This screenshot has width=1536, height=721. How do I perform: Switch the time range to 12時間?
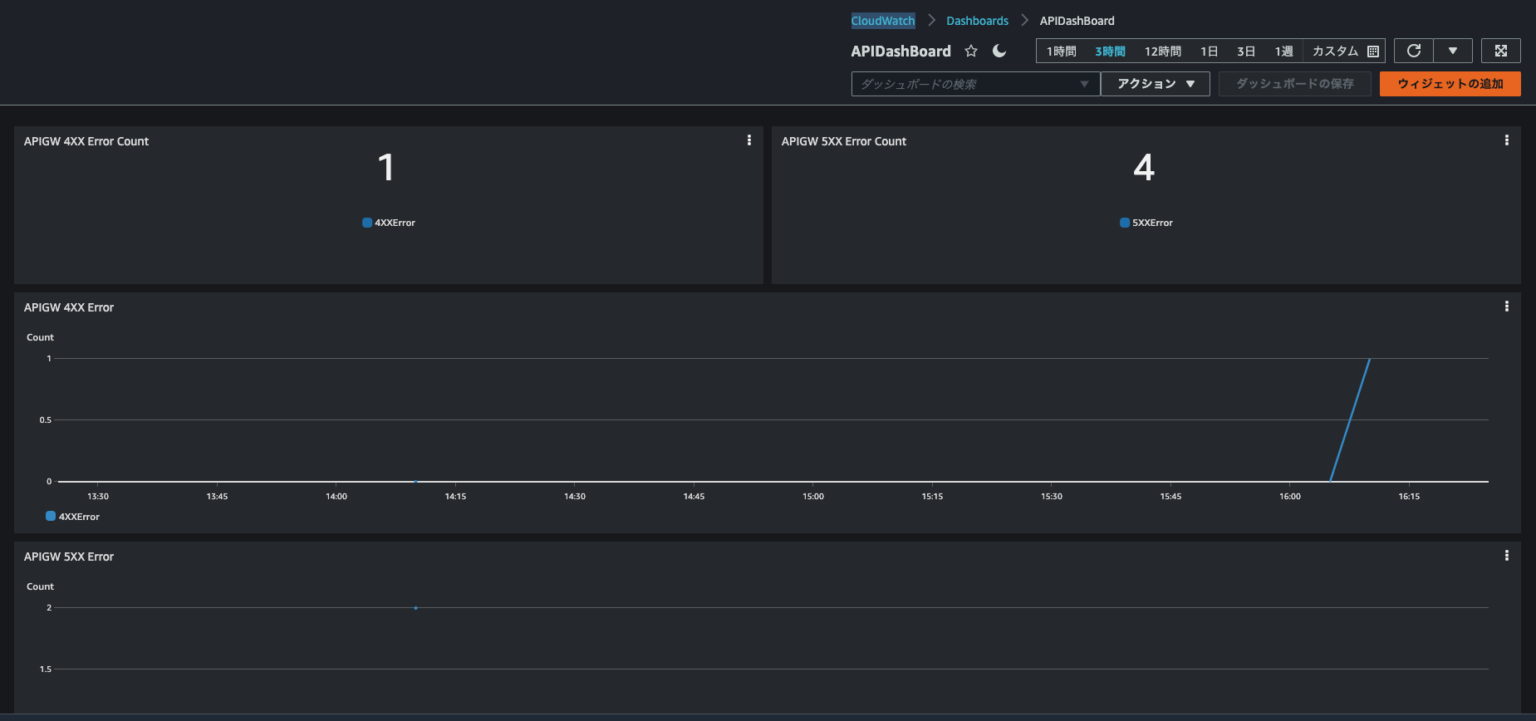tap(1162, 50)
